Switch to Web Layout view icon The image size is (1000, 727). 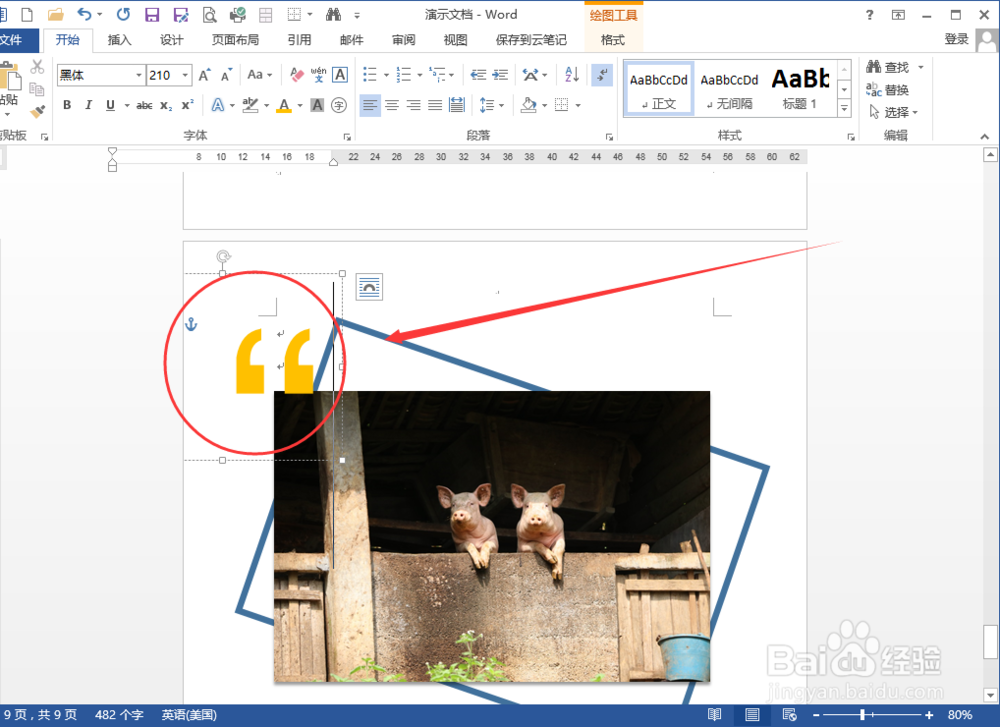point(790,715)
